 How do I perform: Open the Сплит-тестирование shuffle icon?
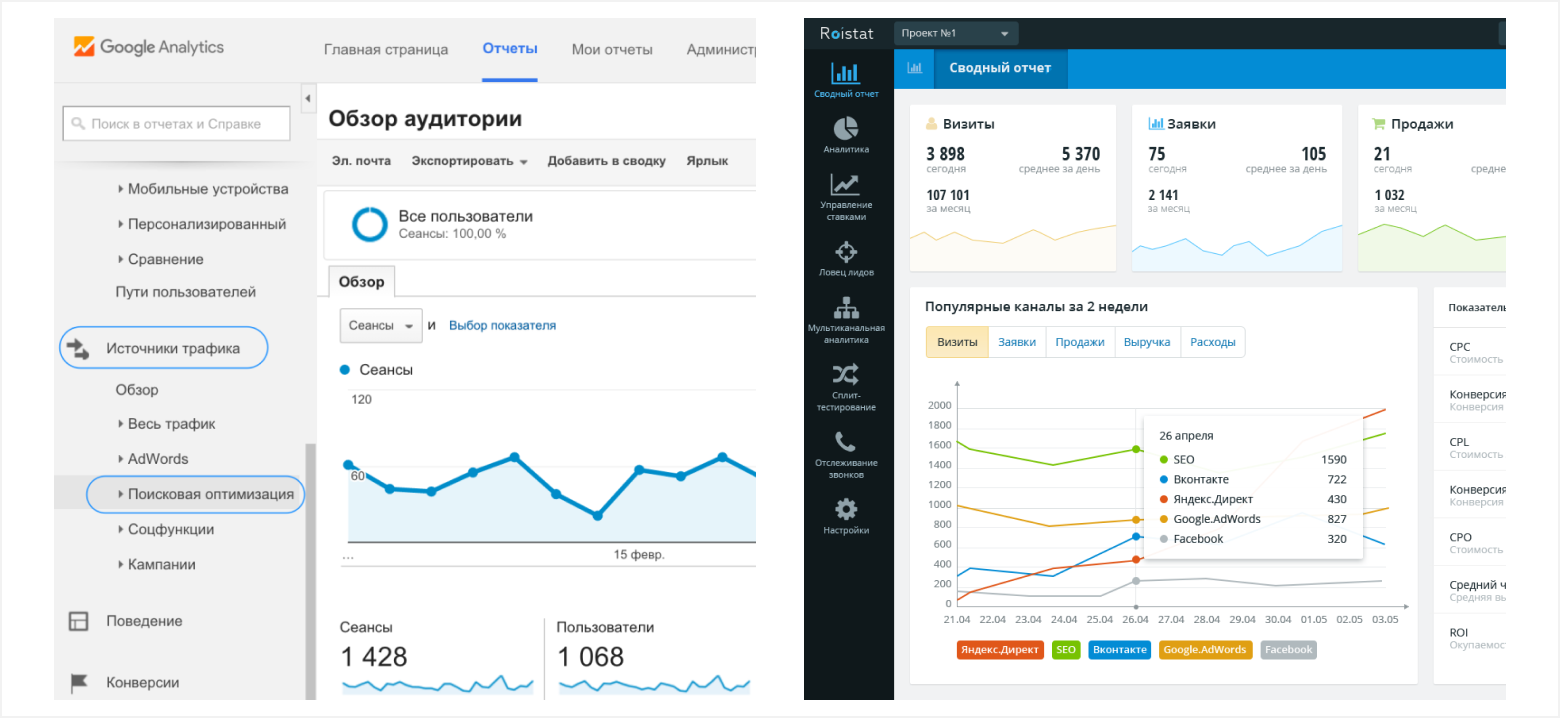coord(846,375)
